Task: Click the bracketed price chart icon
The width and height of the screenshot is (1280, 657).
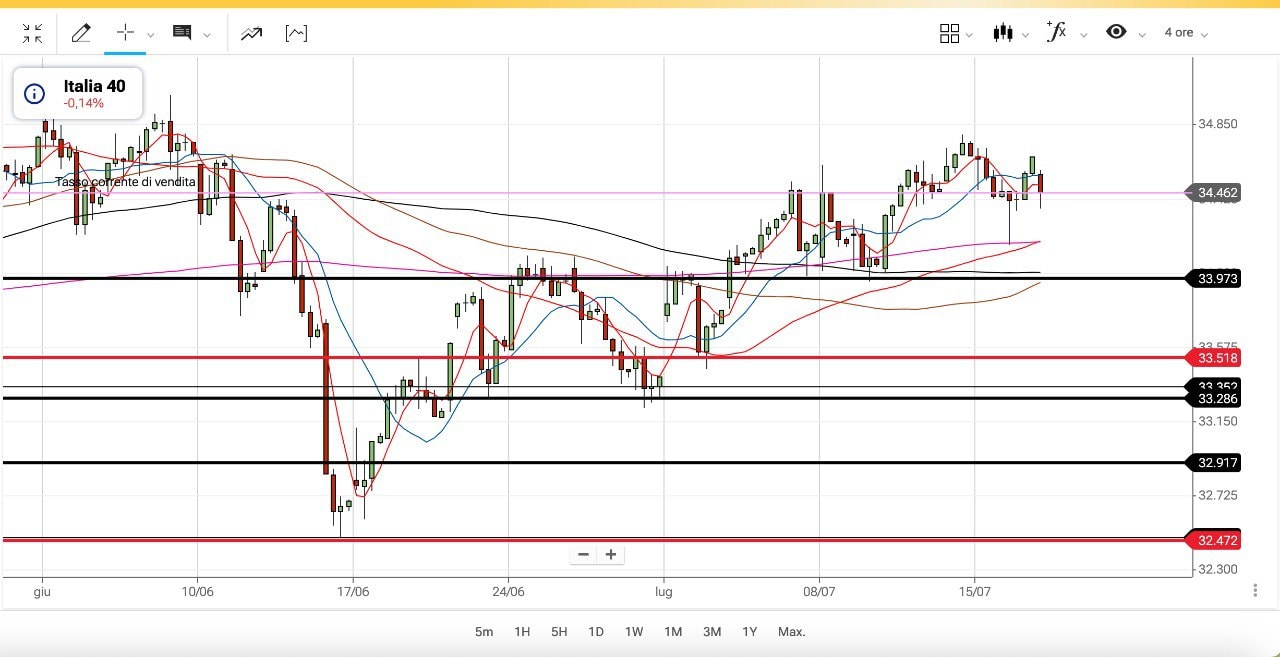Action: click(x=296, y=34)
